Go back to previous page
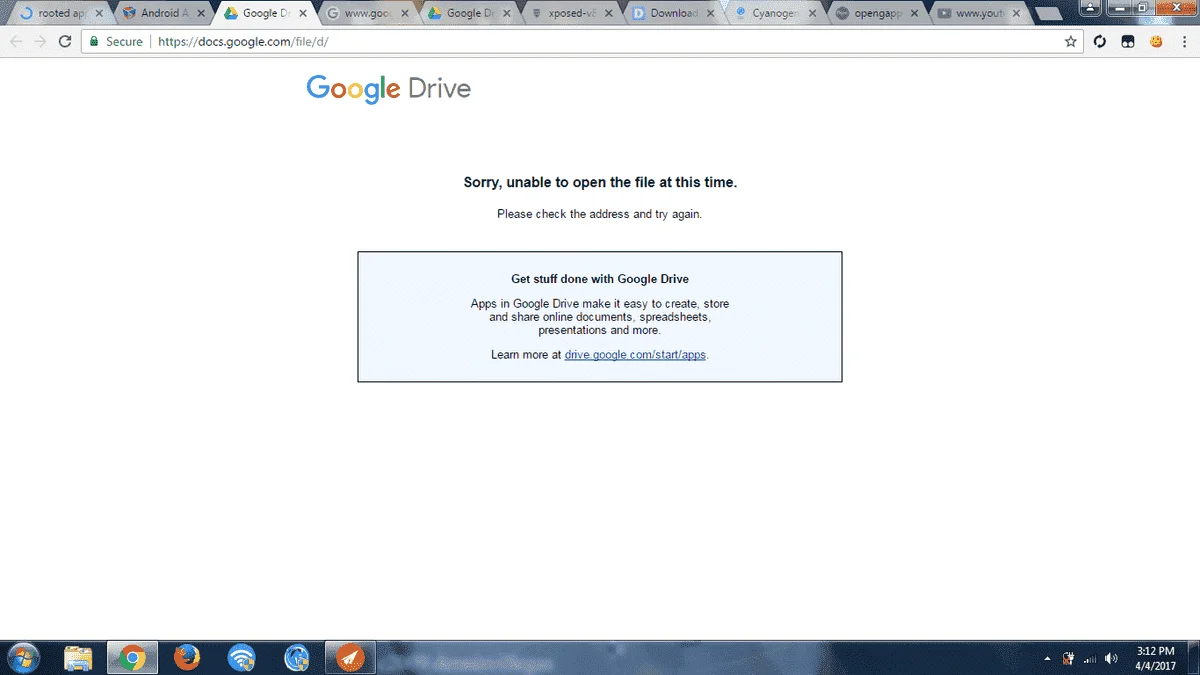Screen dimensions: 1200x675 pyautogui.click(x=16, y=42)
